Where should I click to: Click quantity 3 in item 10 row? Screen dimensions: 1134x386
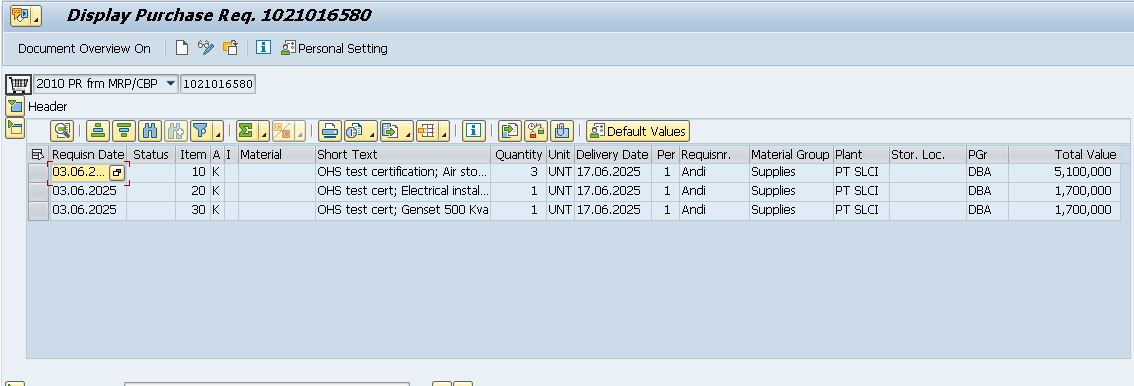(x=519, y=173)
